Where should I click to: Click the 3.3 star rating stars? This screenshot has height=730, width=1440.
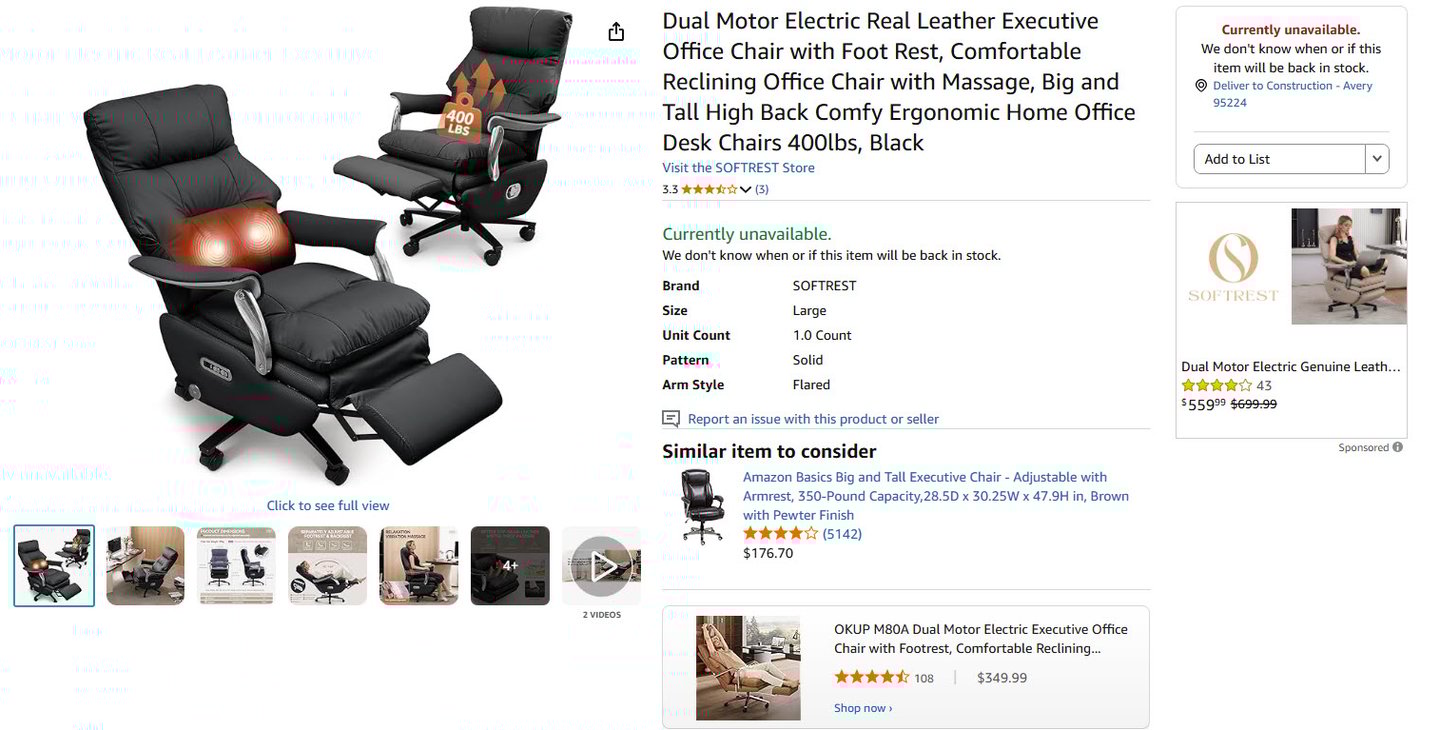point(709,189)
